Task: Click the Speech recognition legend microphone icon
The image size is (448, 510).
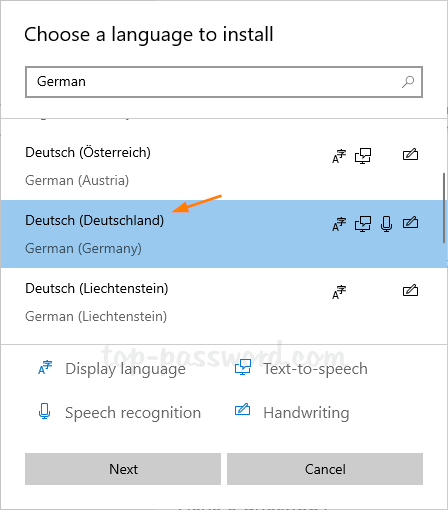Action: click(44, 411)
